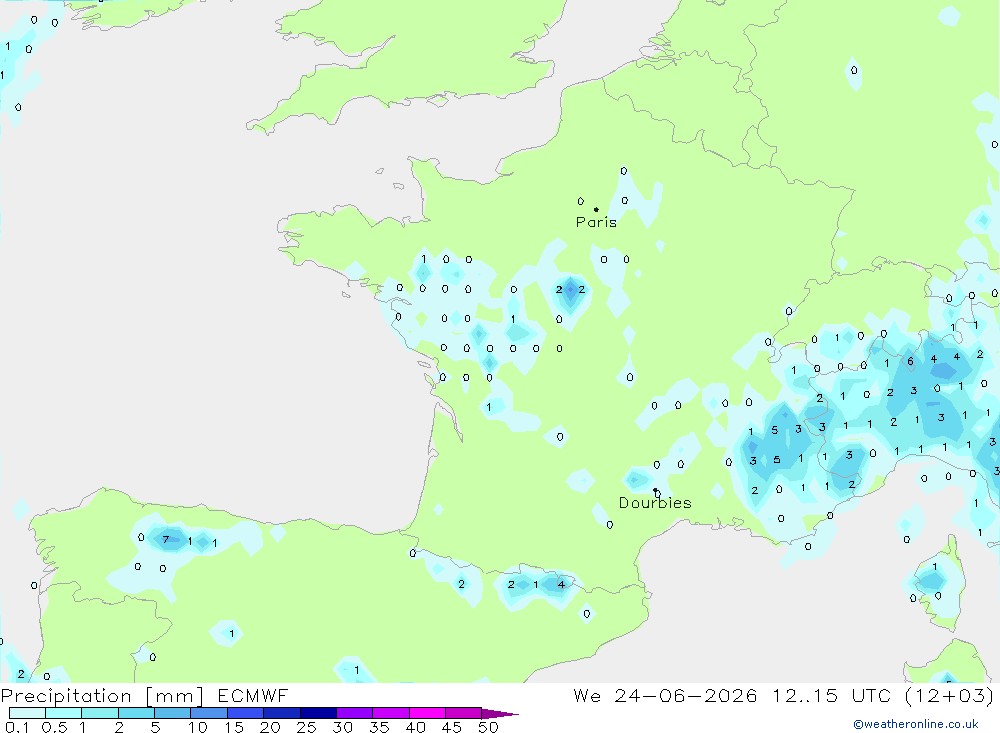Image resolution: width=1000 pixels, height=733 pixels.
Task: Click the '10' legend scale label
Action: tap(198, 727)
